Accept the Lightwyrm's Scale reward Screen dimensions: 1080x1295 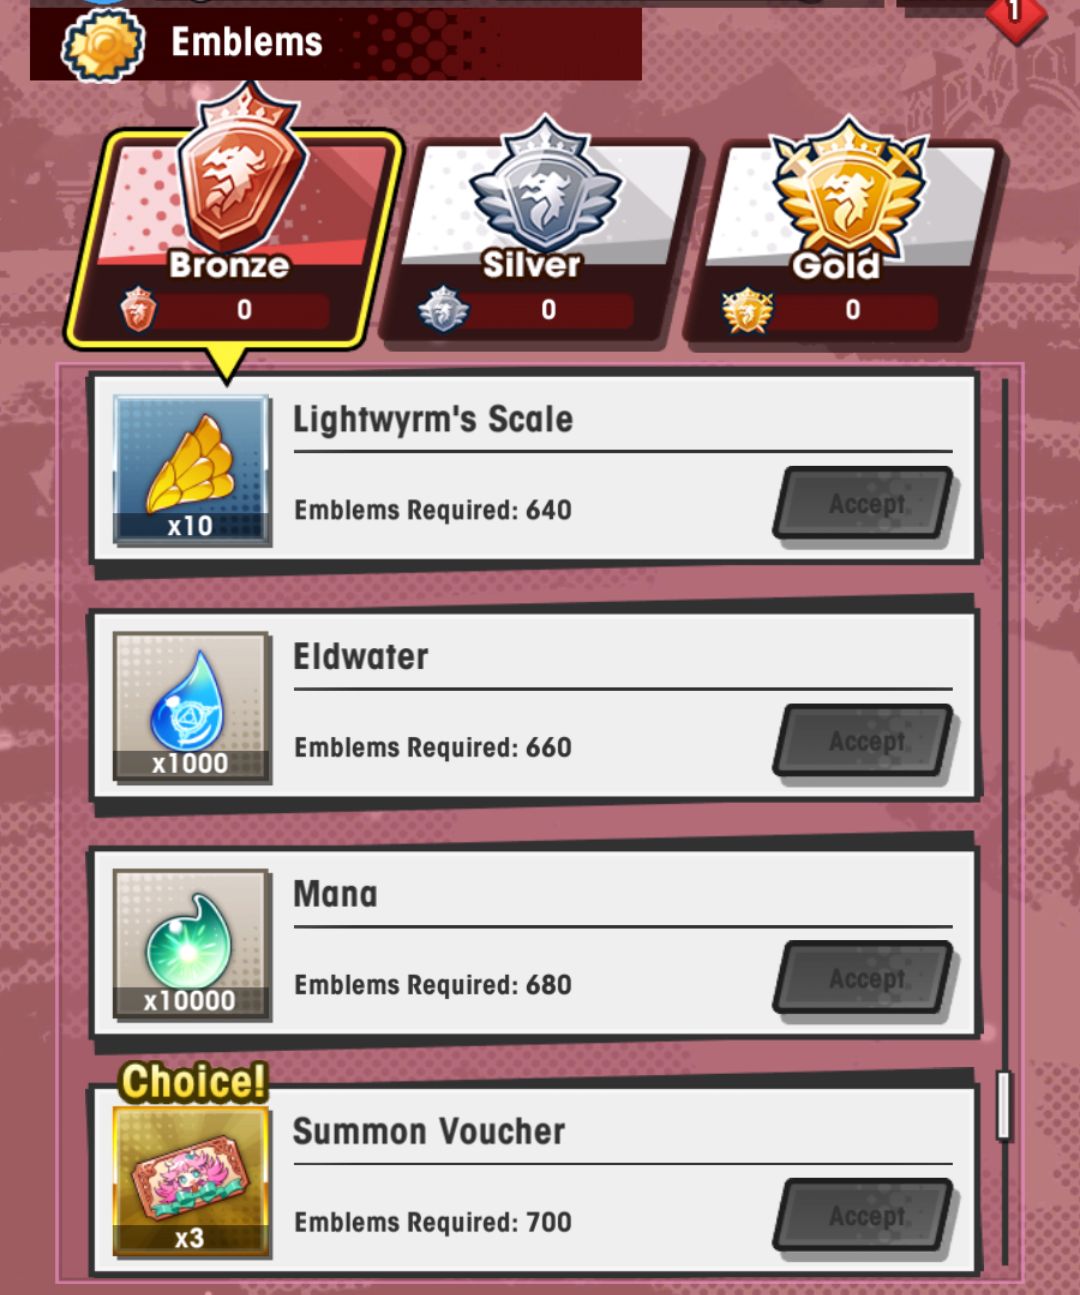[865, 503]
